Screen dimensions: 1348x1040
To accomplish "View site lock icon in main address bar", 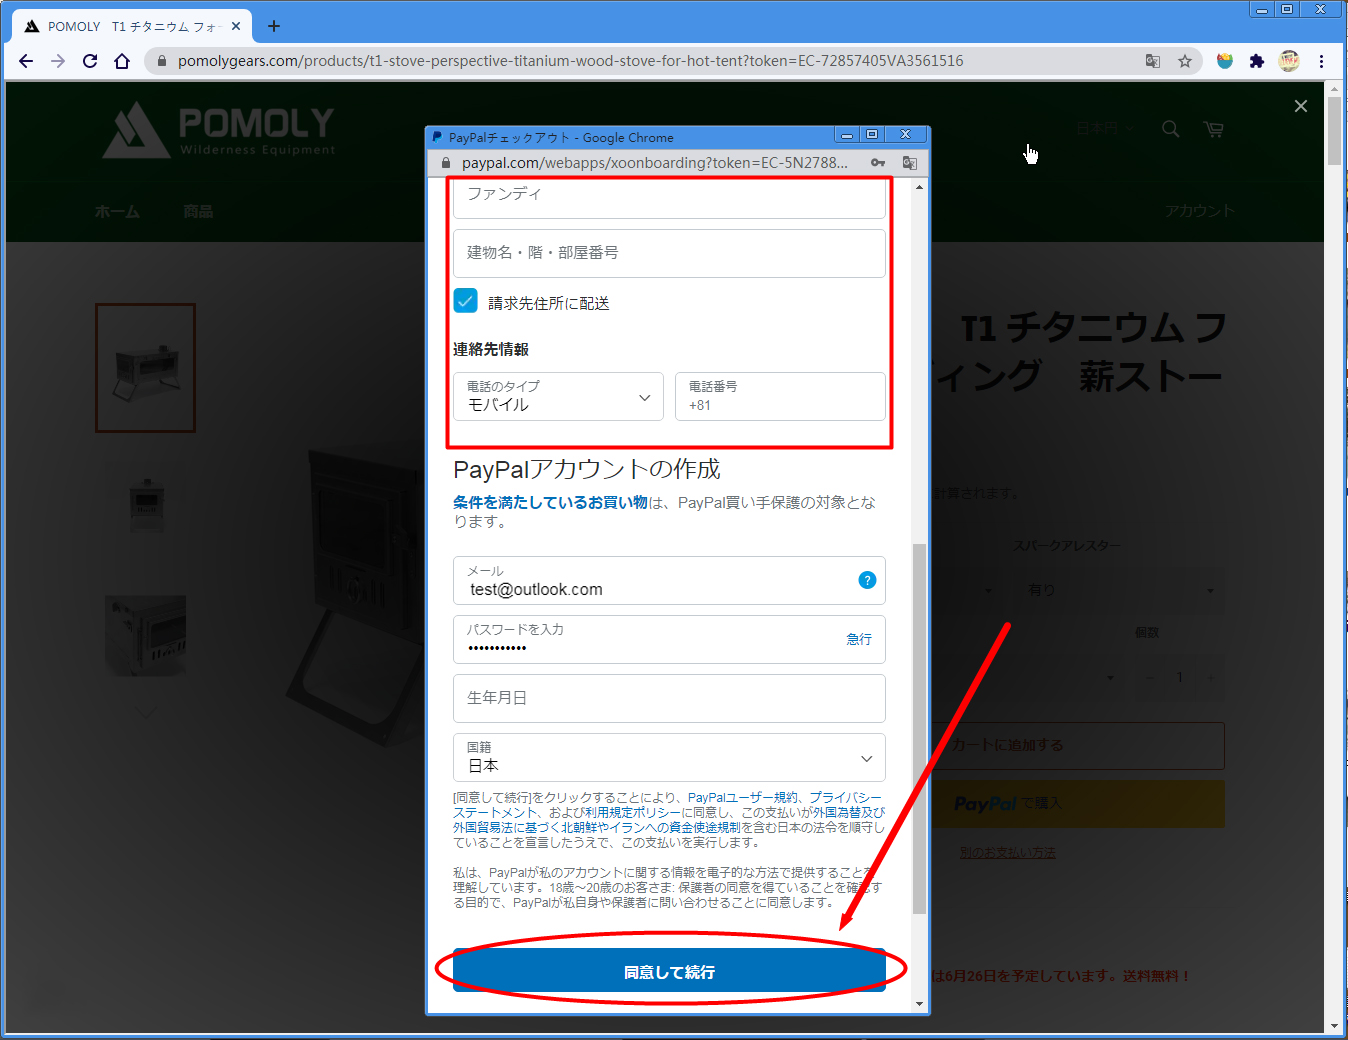I will coord(161,61).
